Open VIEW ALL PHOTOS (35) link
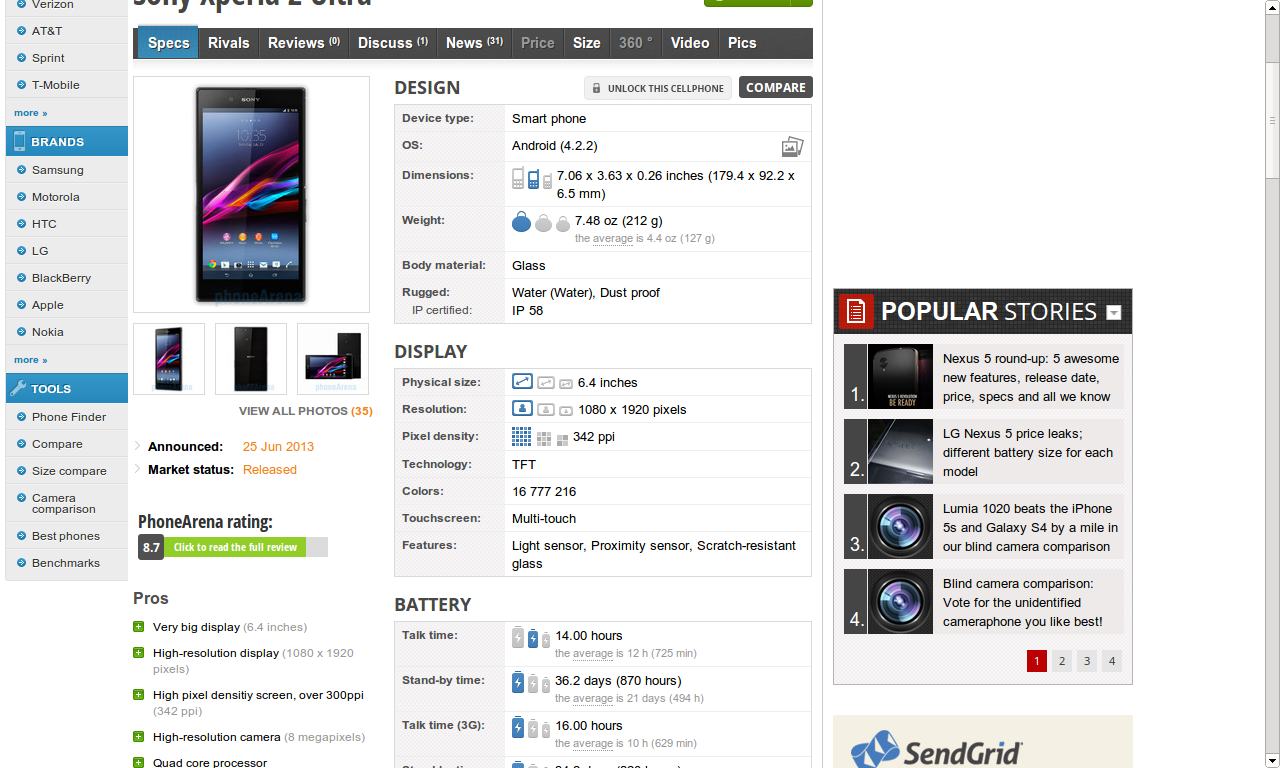This screenshot has width=1280, height=768. (x=306, y=411)
